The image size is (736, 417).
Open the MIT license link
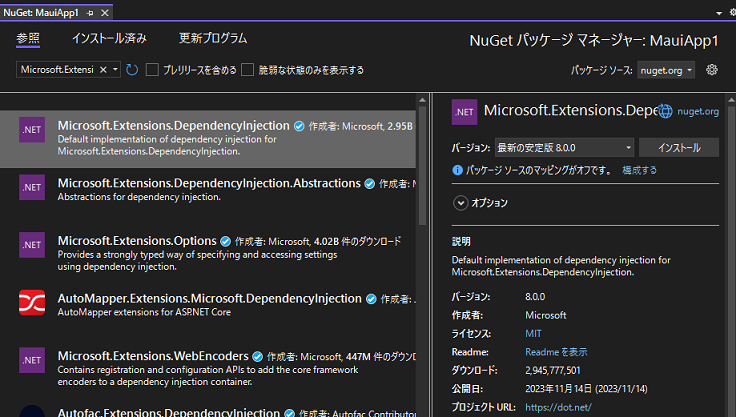(x=533, y=333)
